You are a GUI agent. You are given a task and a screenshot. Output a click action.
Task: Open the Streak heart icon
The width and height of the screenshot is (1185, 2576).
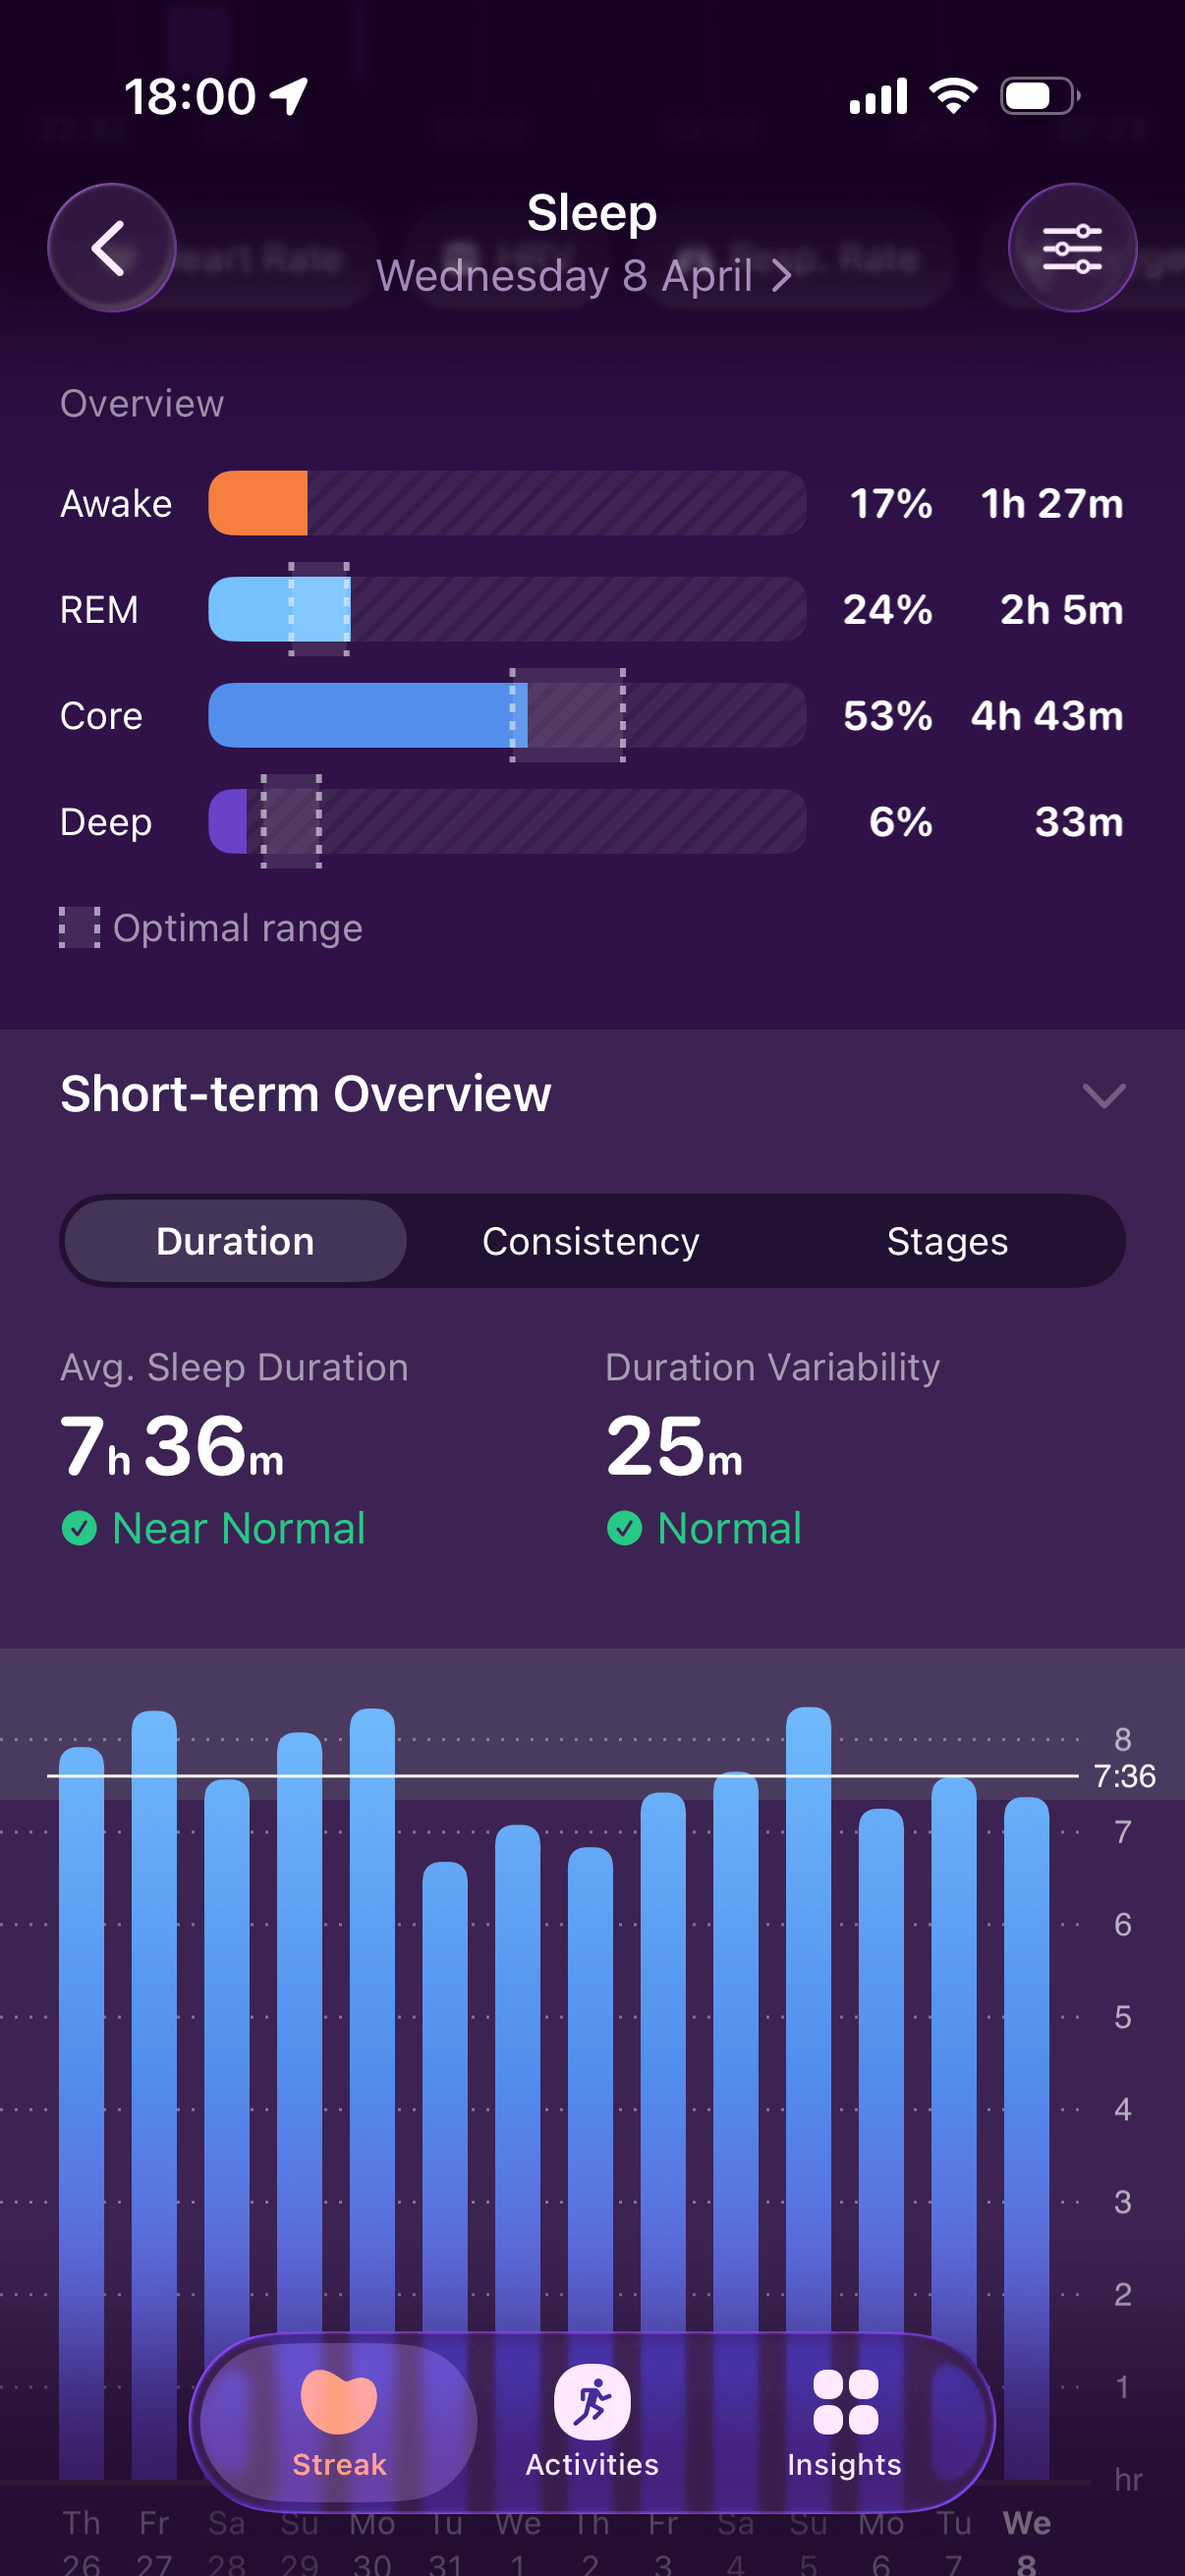click(x=339, y=2402)
